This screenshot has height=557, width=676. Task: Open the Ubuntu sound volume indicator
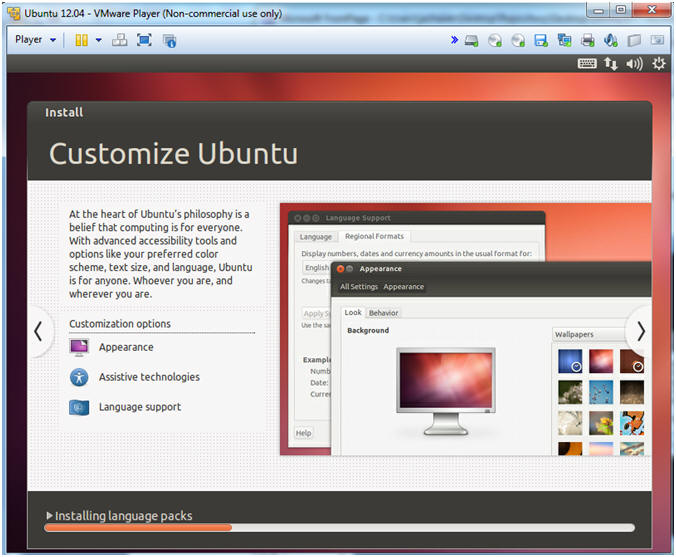coord(634,64)
